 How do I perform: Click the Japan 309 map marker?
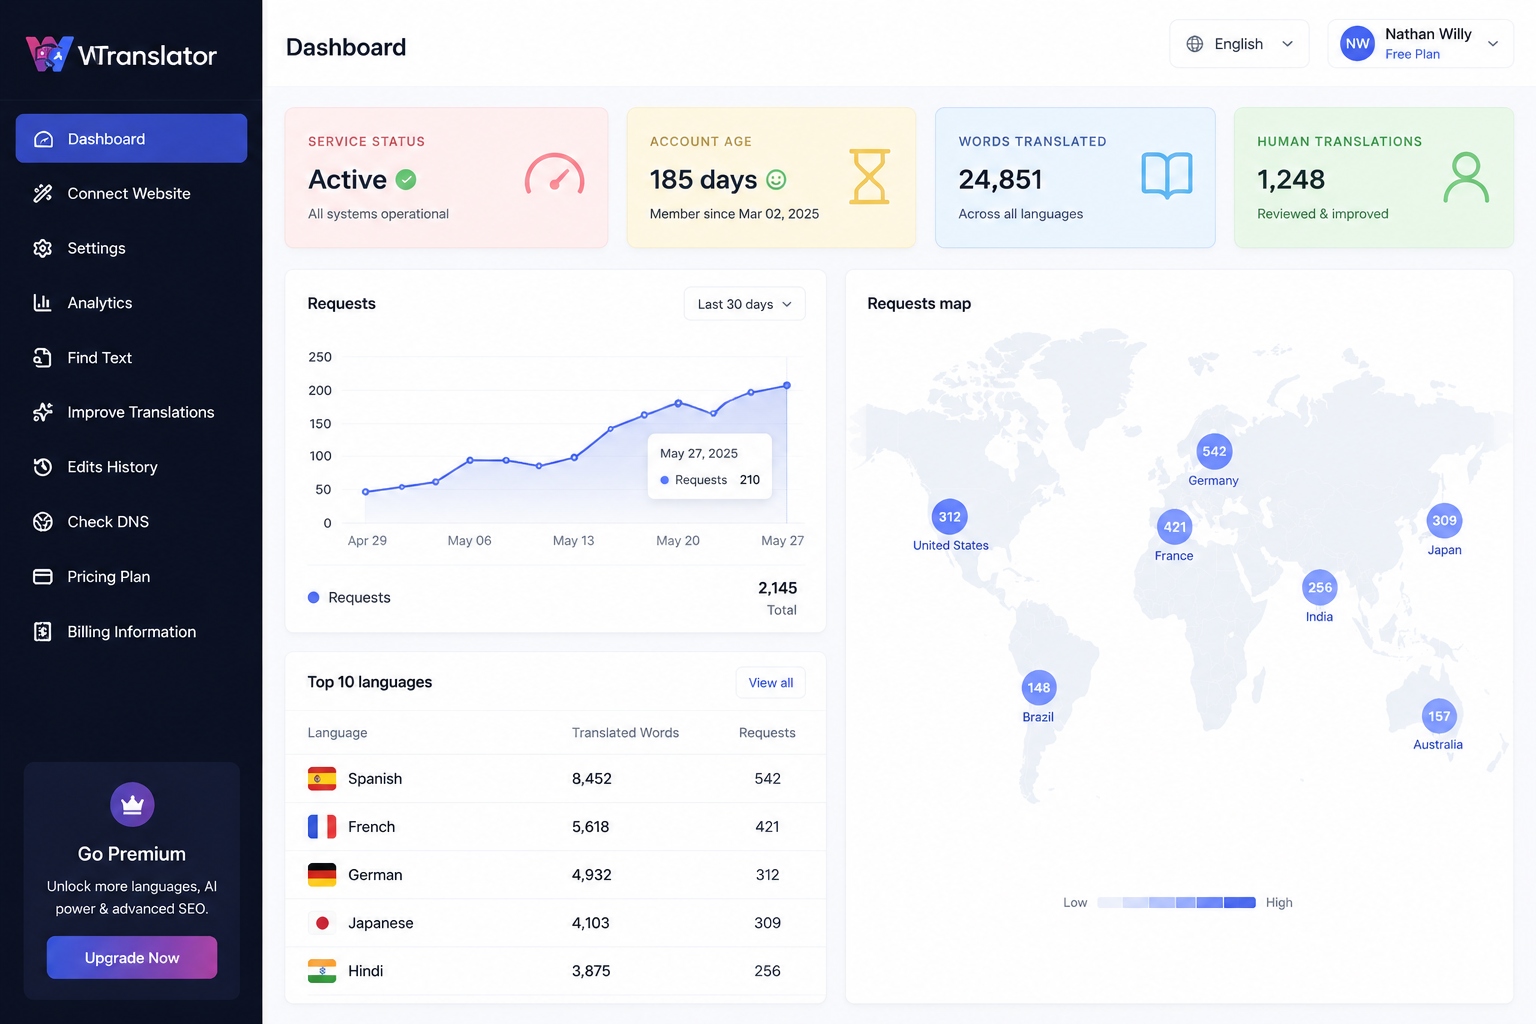(1444, 521)
